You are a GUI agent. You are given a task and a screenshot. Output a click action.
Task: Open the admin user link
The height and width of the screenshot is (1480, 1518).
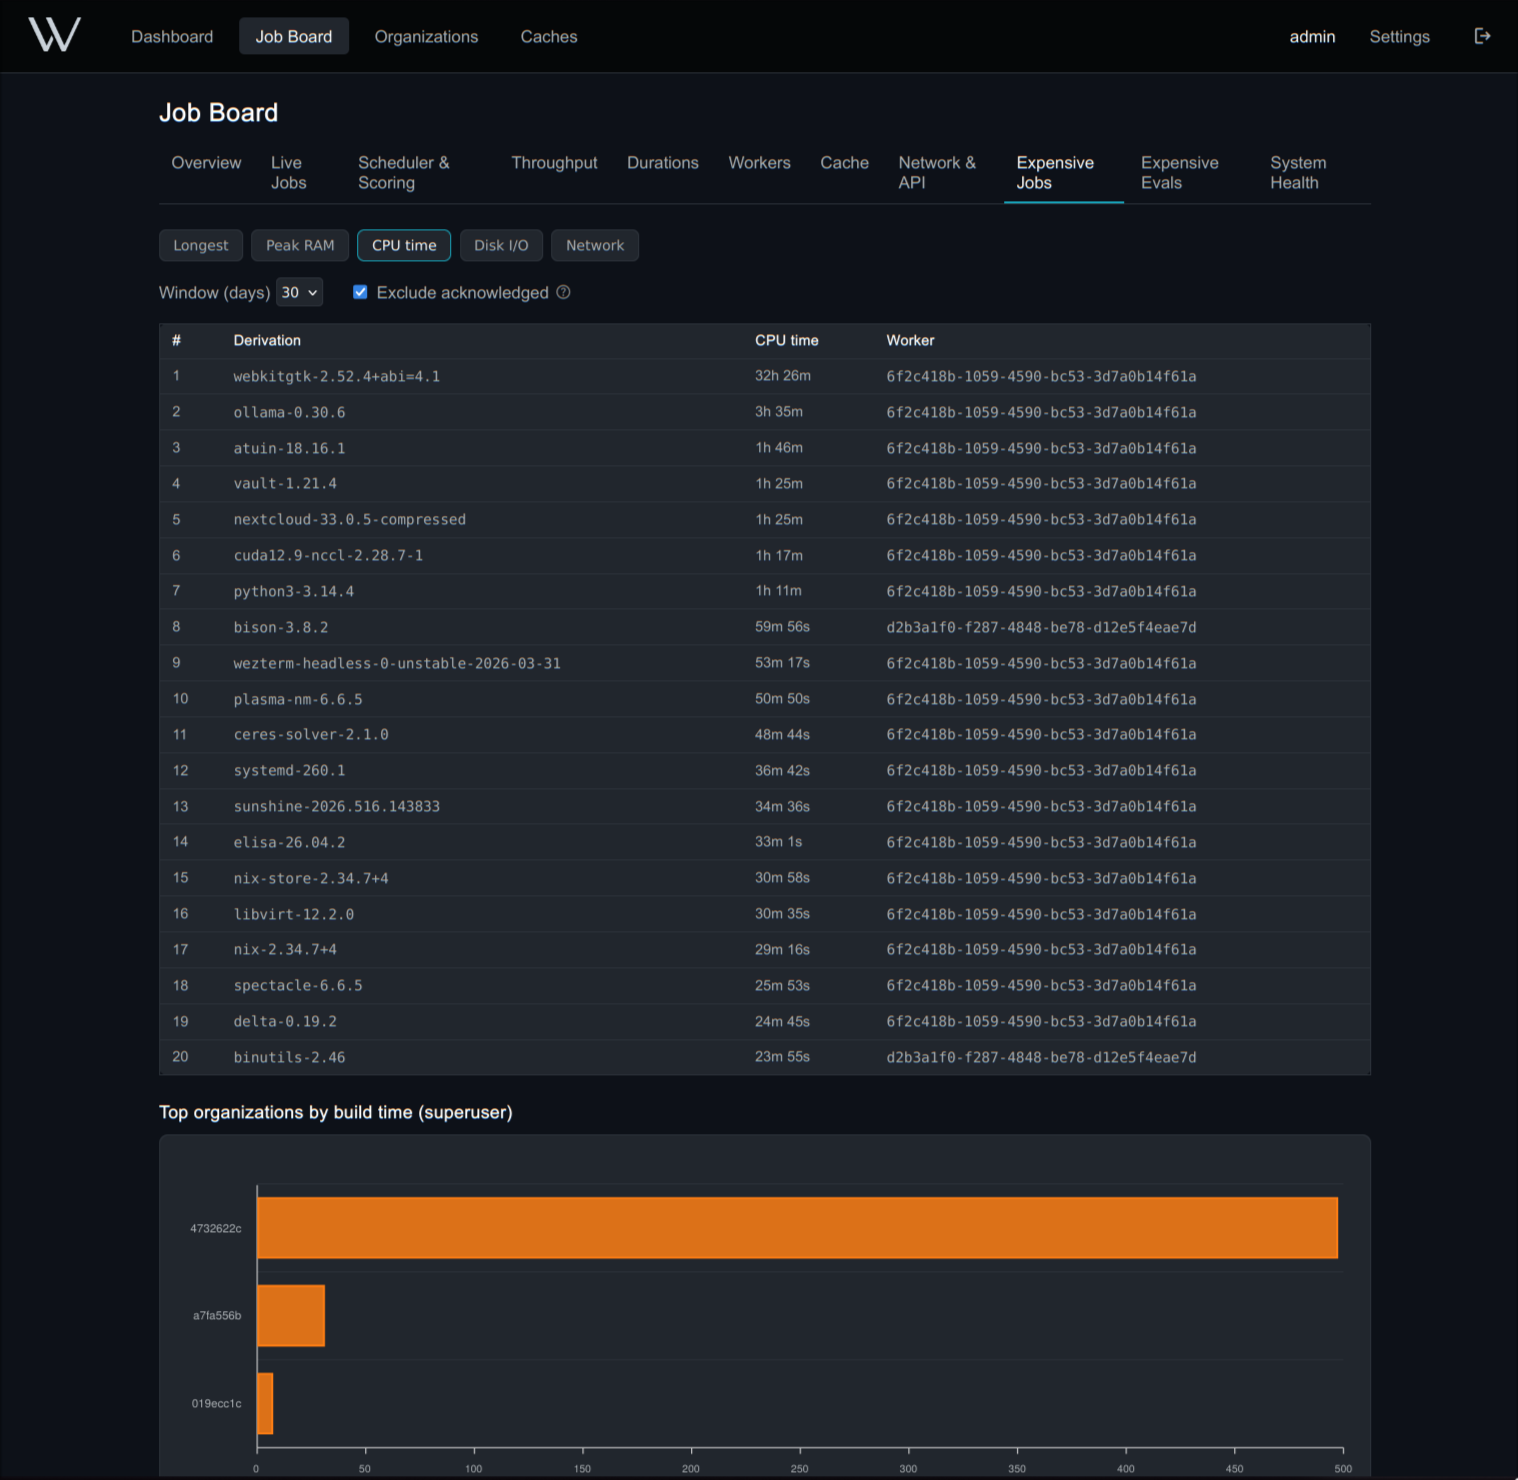pos(1312,36)
